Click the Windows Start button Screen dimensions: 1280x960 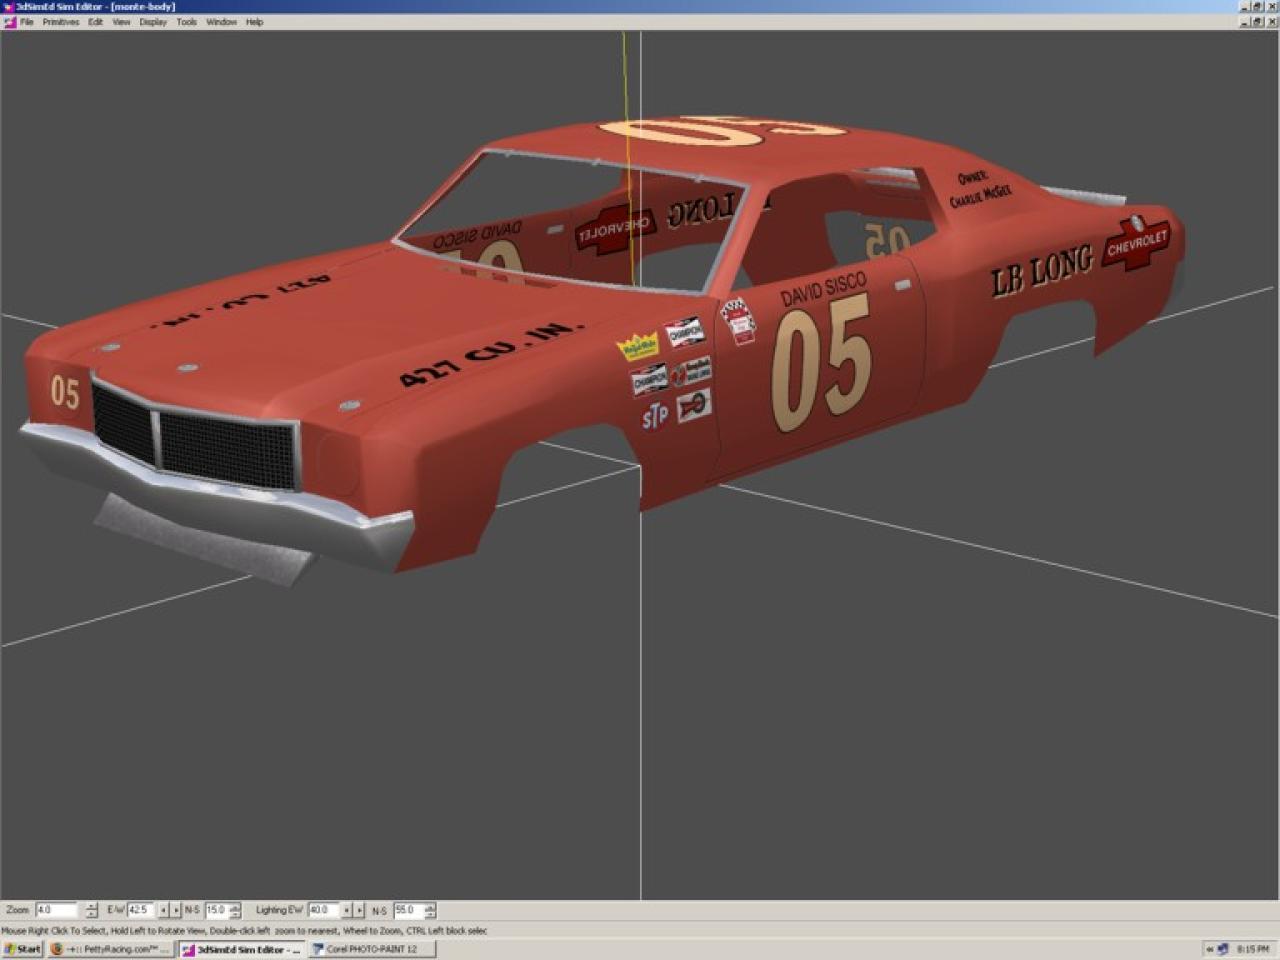tap(22, 949)
